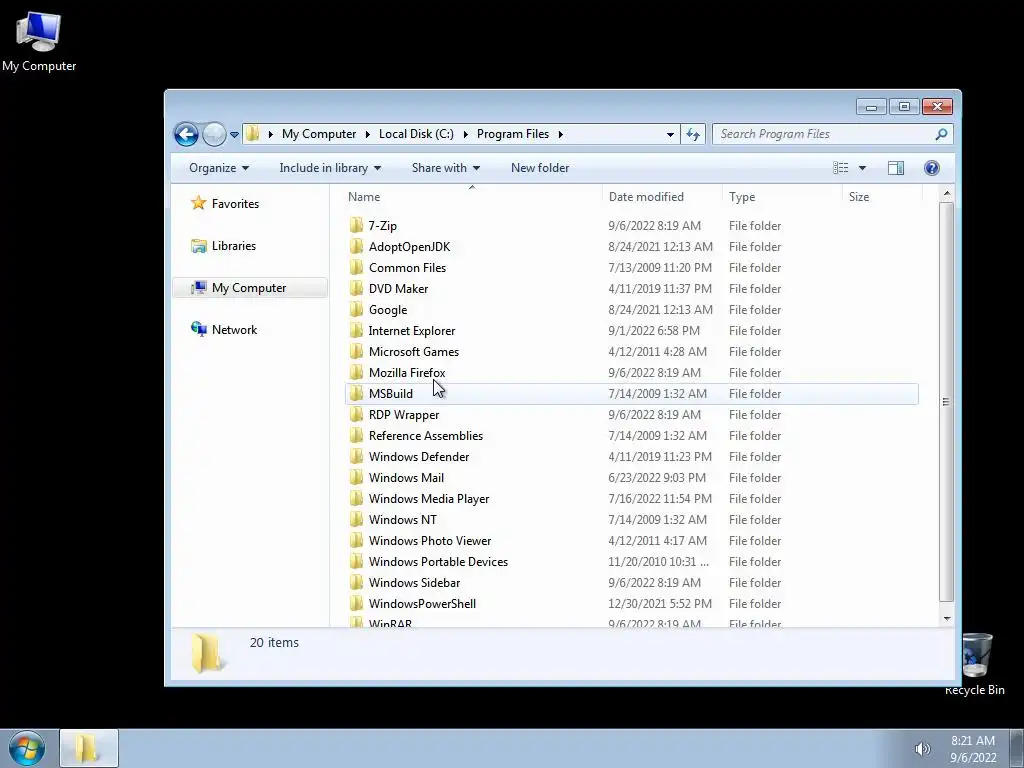Expand arrow after Local Disk (C:) breadcrumb
This screenshot has width=1024, height=768.
click(x=465, y=134)
